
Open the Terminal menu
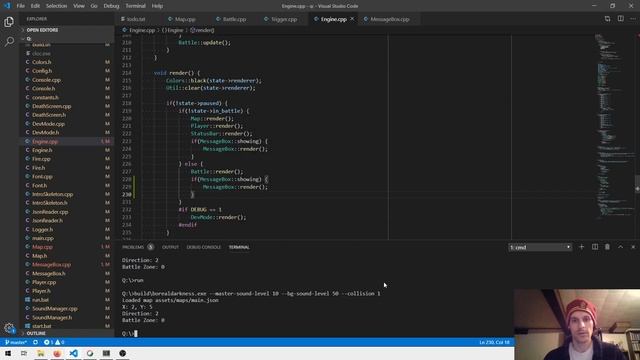[x=136, y=6]
